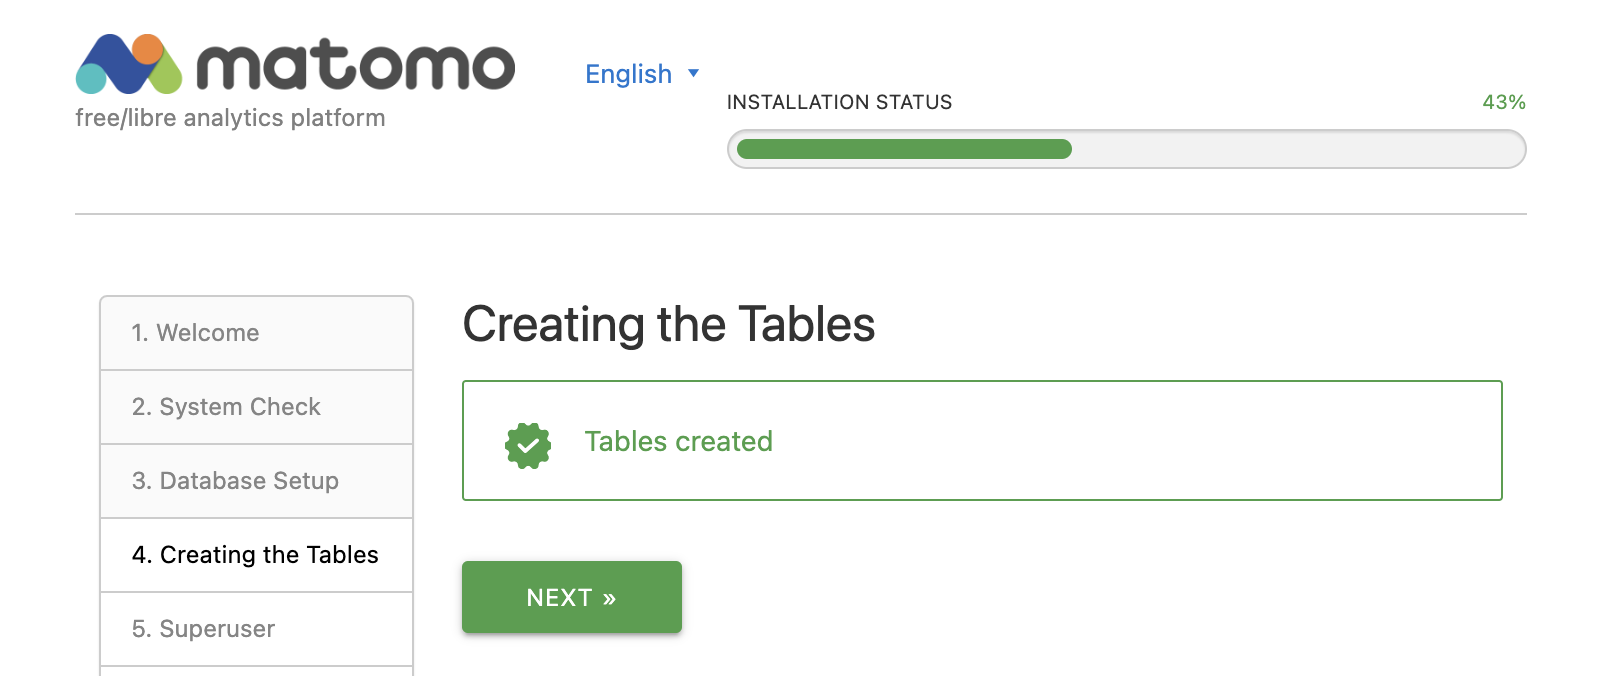Image resolution: width=1604 pixels, height=676 pixels.
Task: Select the Welcome step in the sidebar
Action: tap(195, 333)
